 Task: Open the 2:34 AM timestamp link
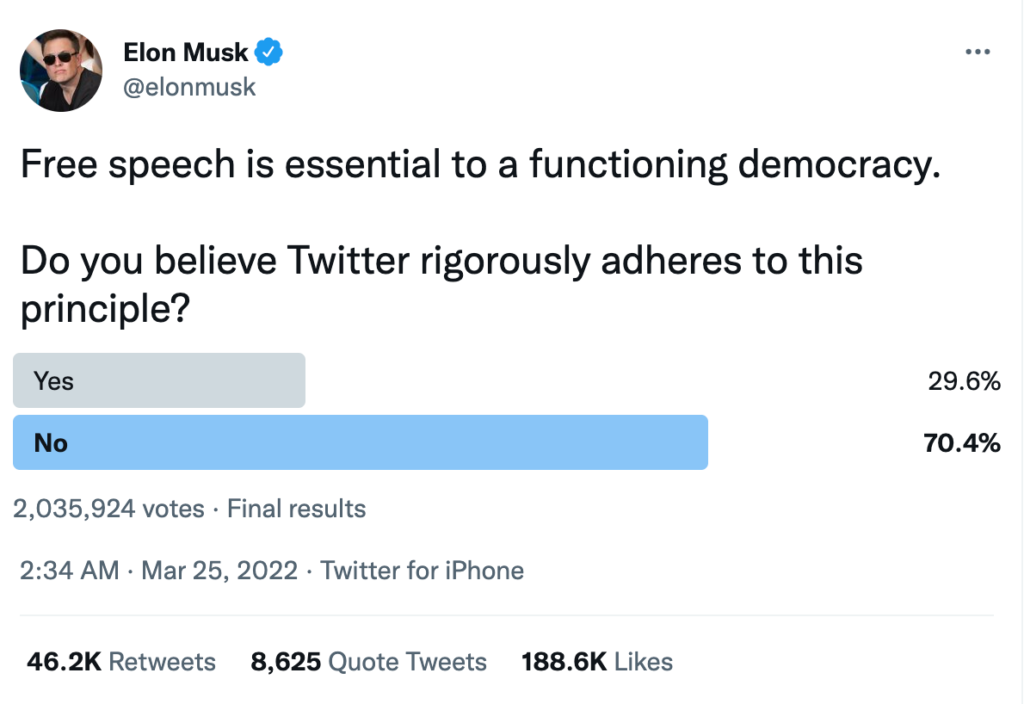69,571
